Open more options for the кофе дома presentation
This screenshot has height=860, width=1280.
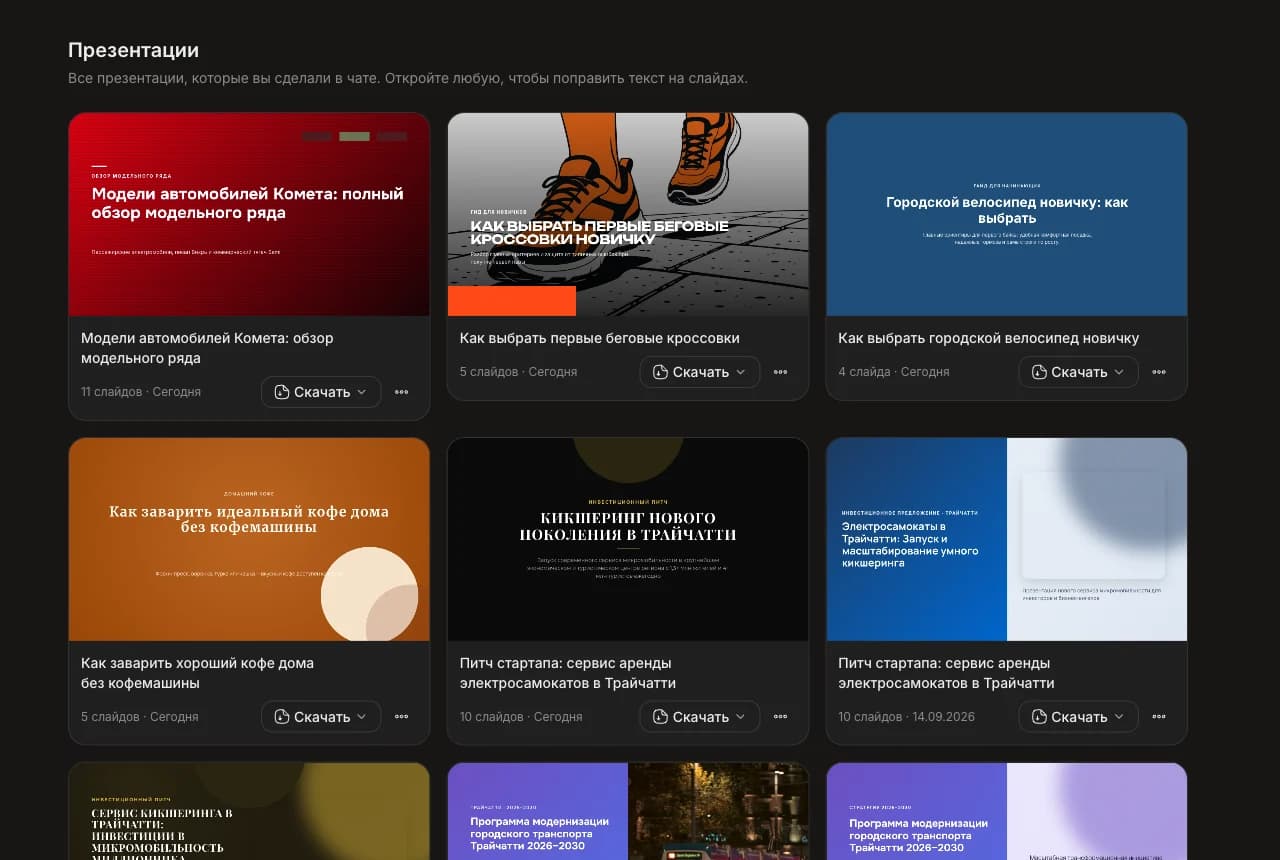[401, 717]
